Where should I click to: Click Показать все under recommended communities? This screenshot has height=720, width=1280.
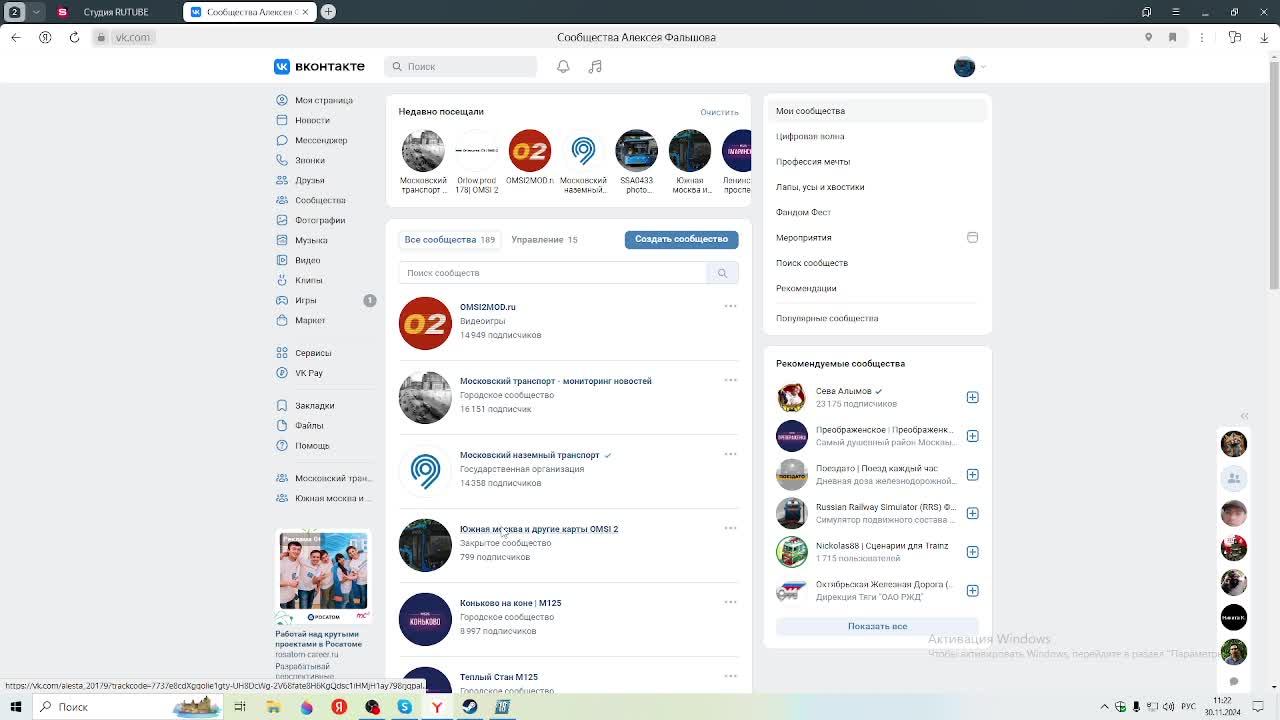pos(877,626)
